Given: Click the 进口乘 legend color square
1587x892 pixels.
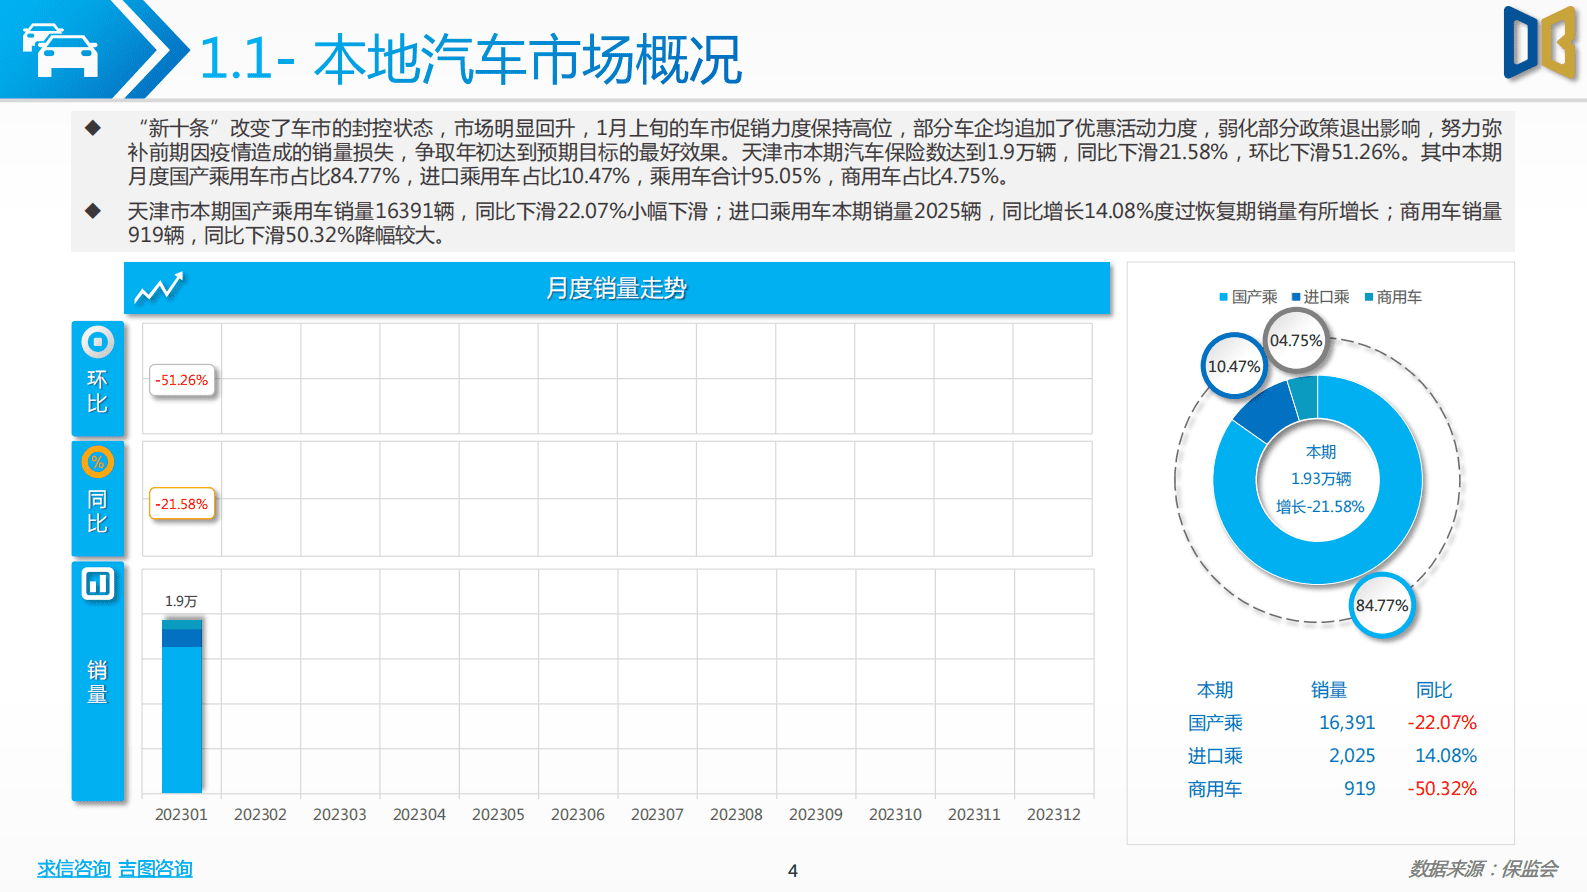Looking at the screenshot, I should pos(1295,297).
